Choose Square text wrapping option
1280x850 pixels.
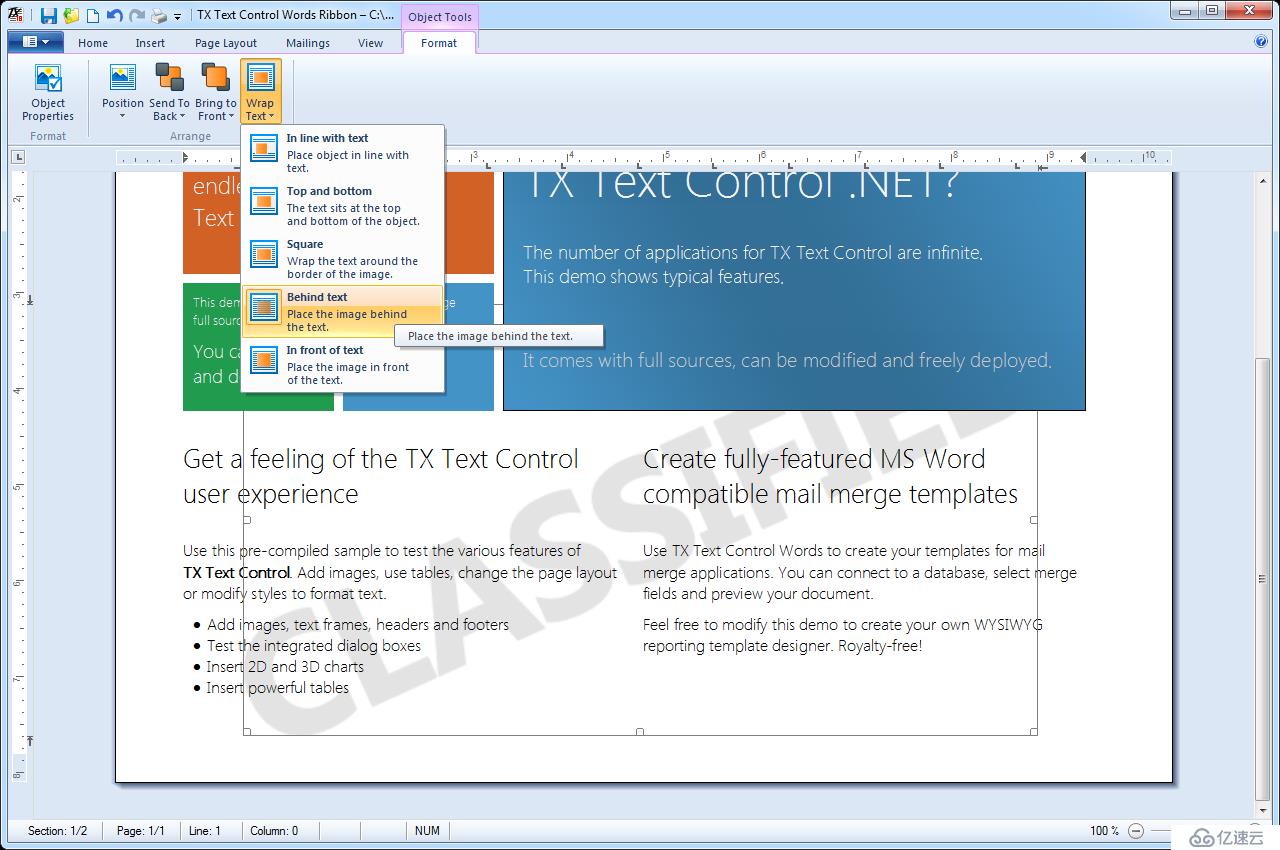click(343, 258)
